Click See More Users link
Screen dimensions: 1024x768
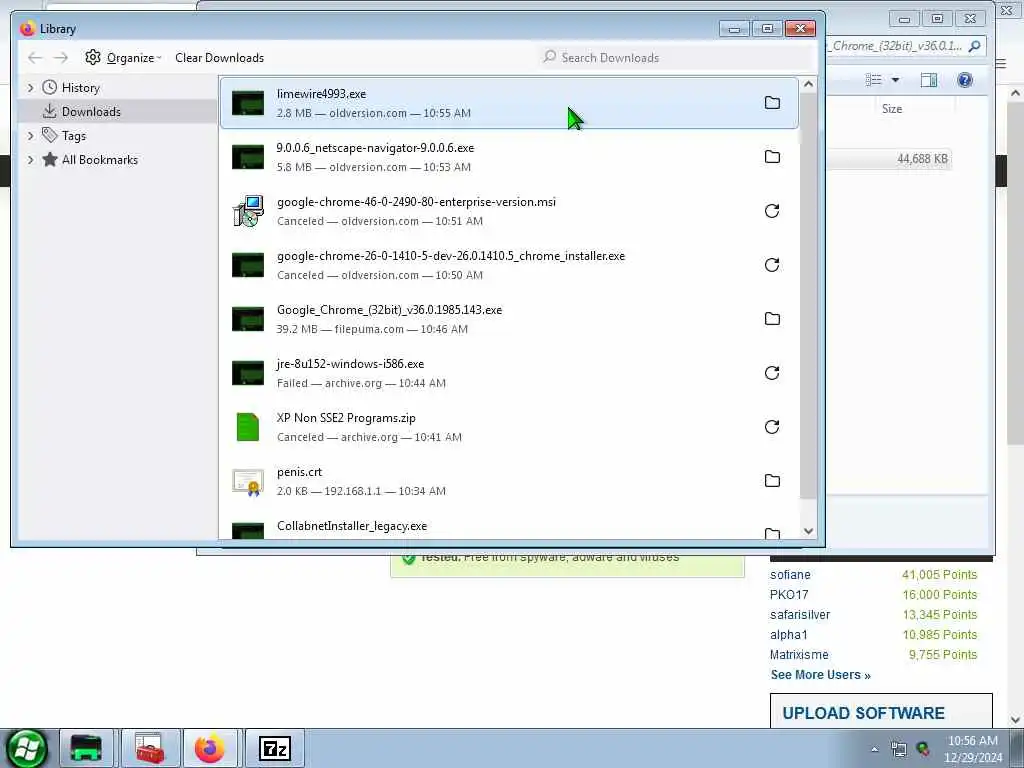tap(820, 675)
